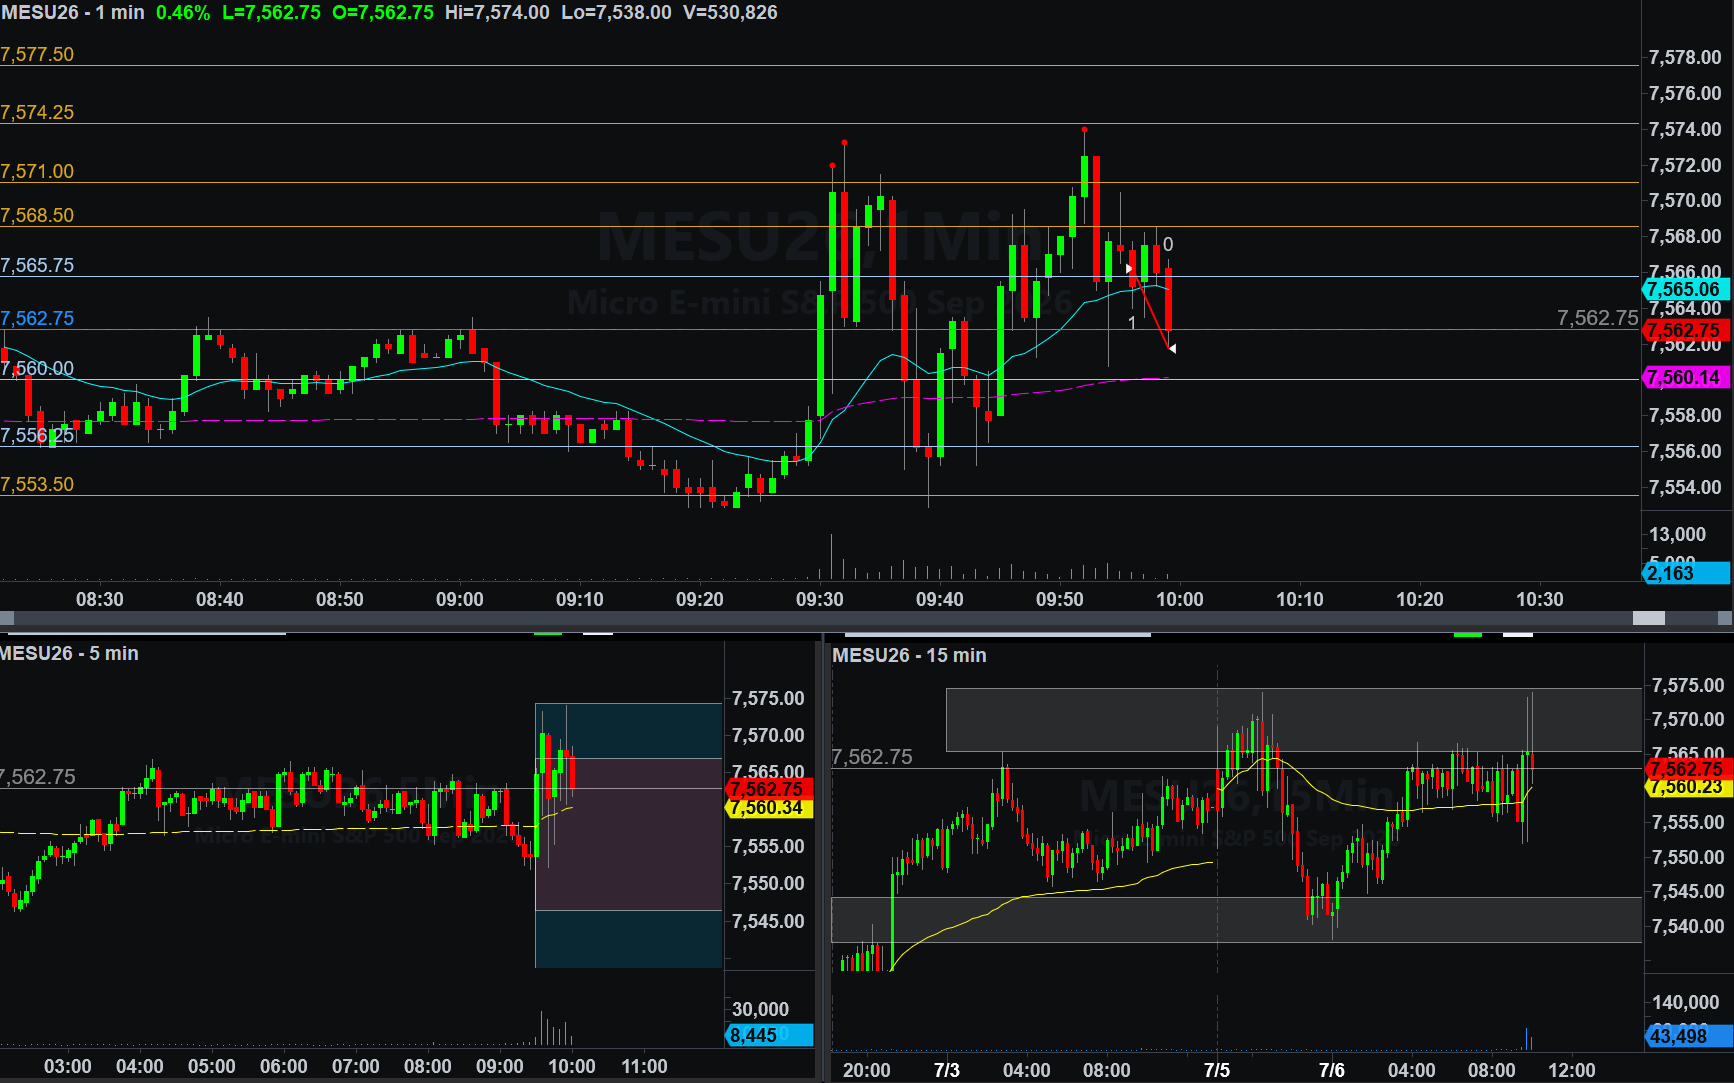Click the 10:30 time label on 1 min chart

click(x=1540, y=600)
